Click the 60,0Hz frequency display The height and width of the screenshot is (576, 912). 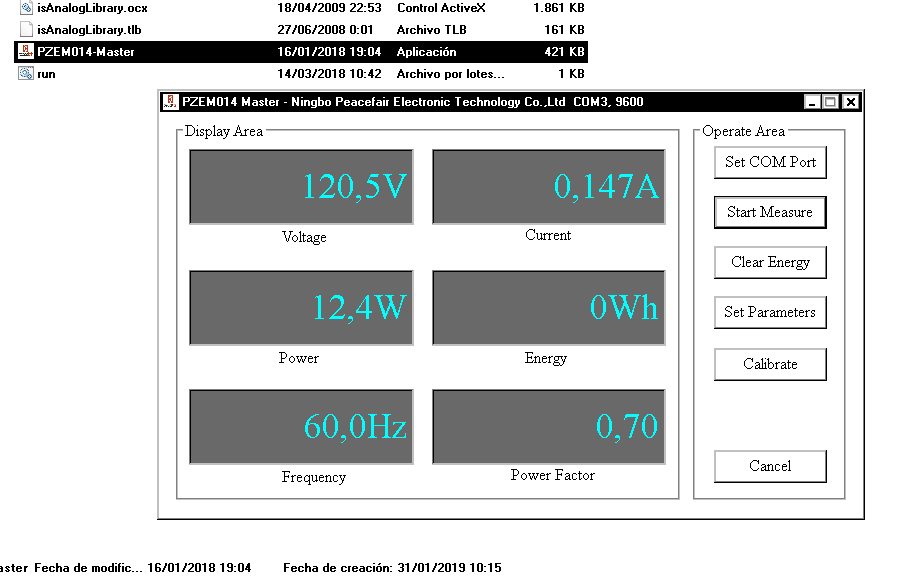click(301, 427)
